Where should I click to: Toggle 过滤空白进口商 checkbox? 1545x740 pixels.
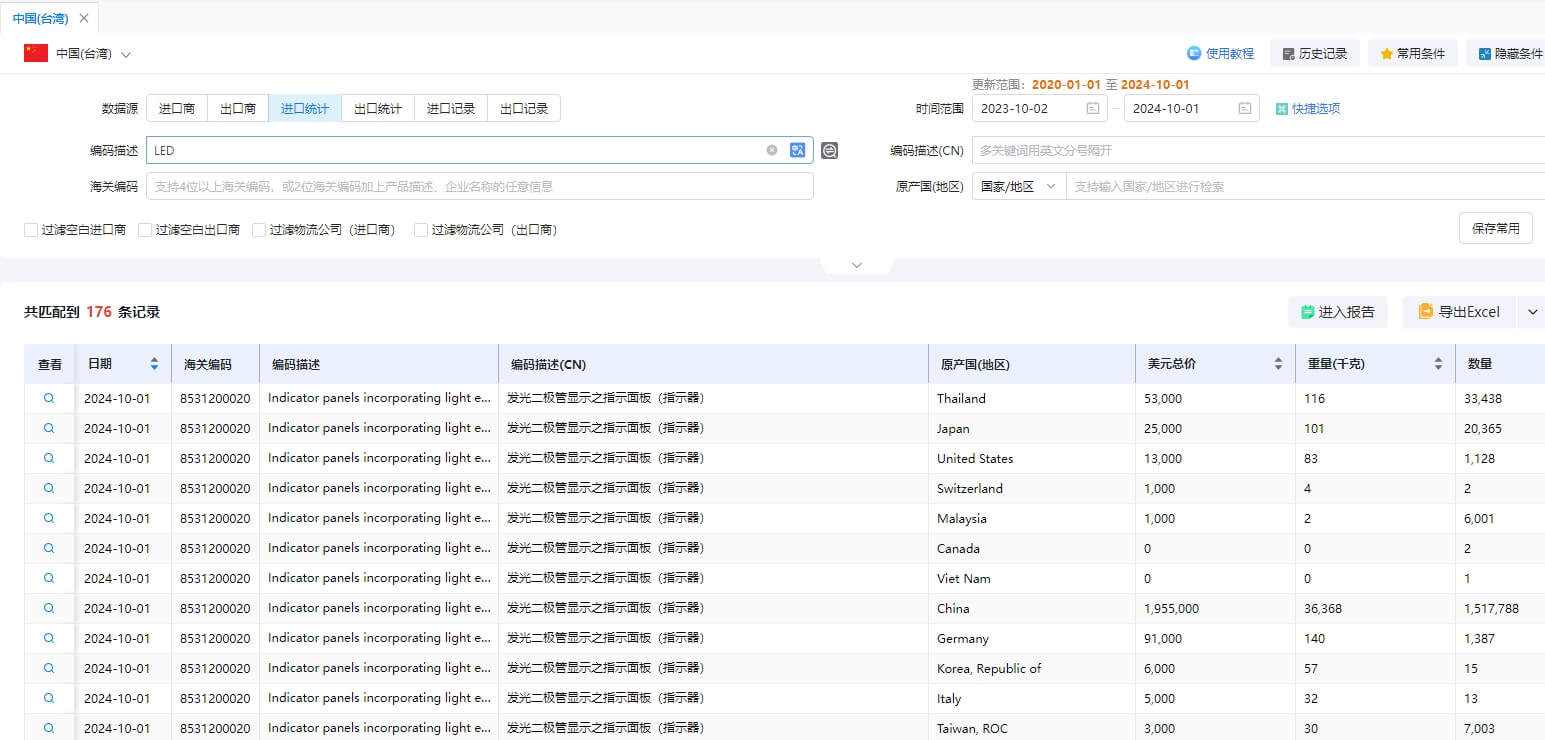click(31, 230)
